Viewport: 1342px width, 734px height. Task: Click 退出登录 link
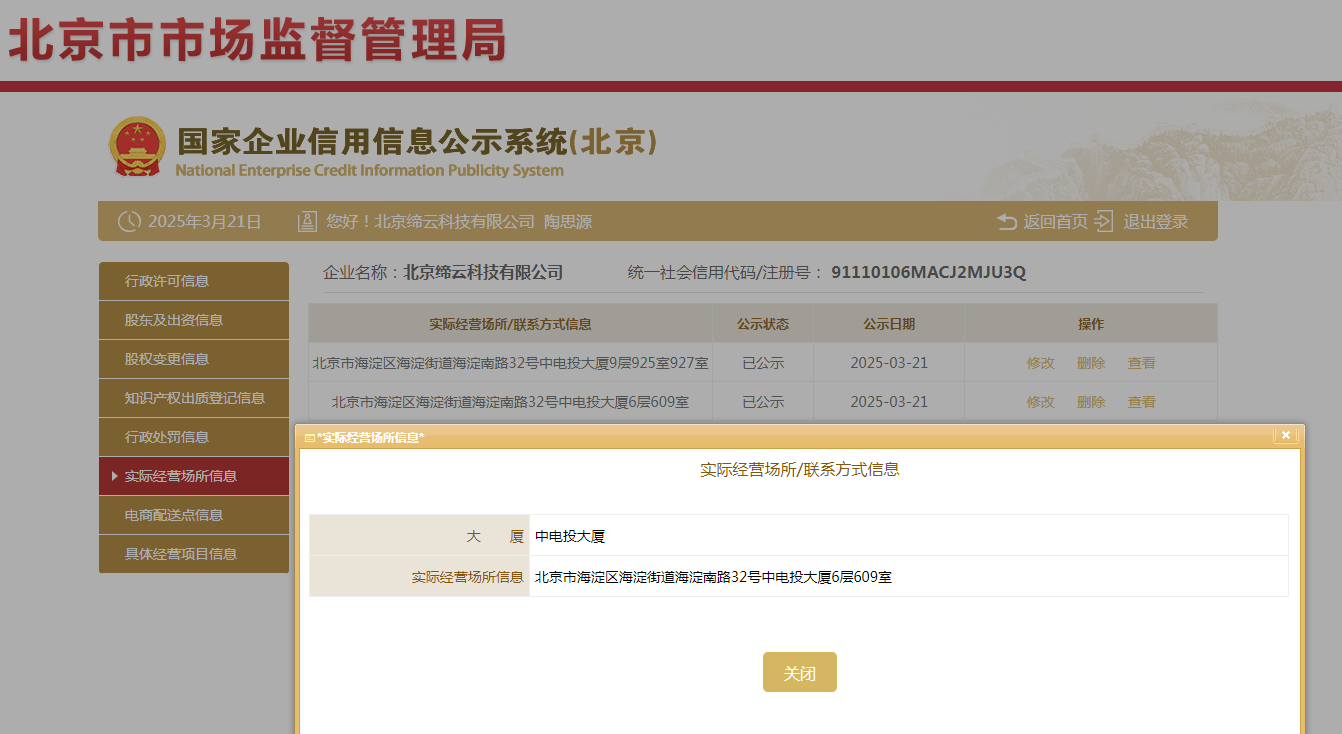pos(1155,222)
